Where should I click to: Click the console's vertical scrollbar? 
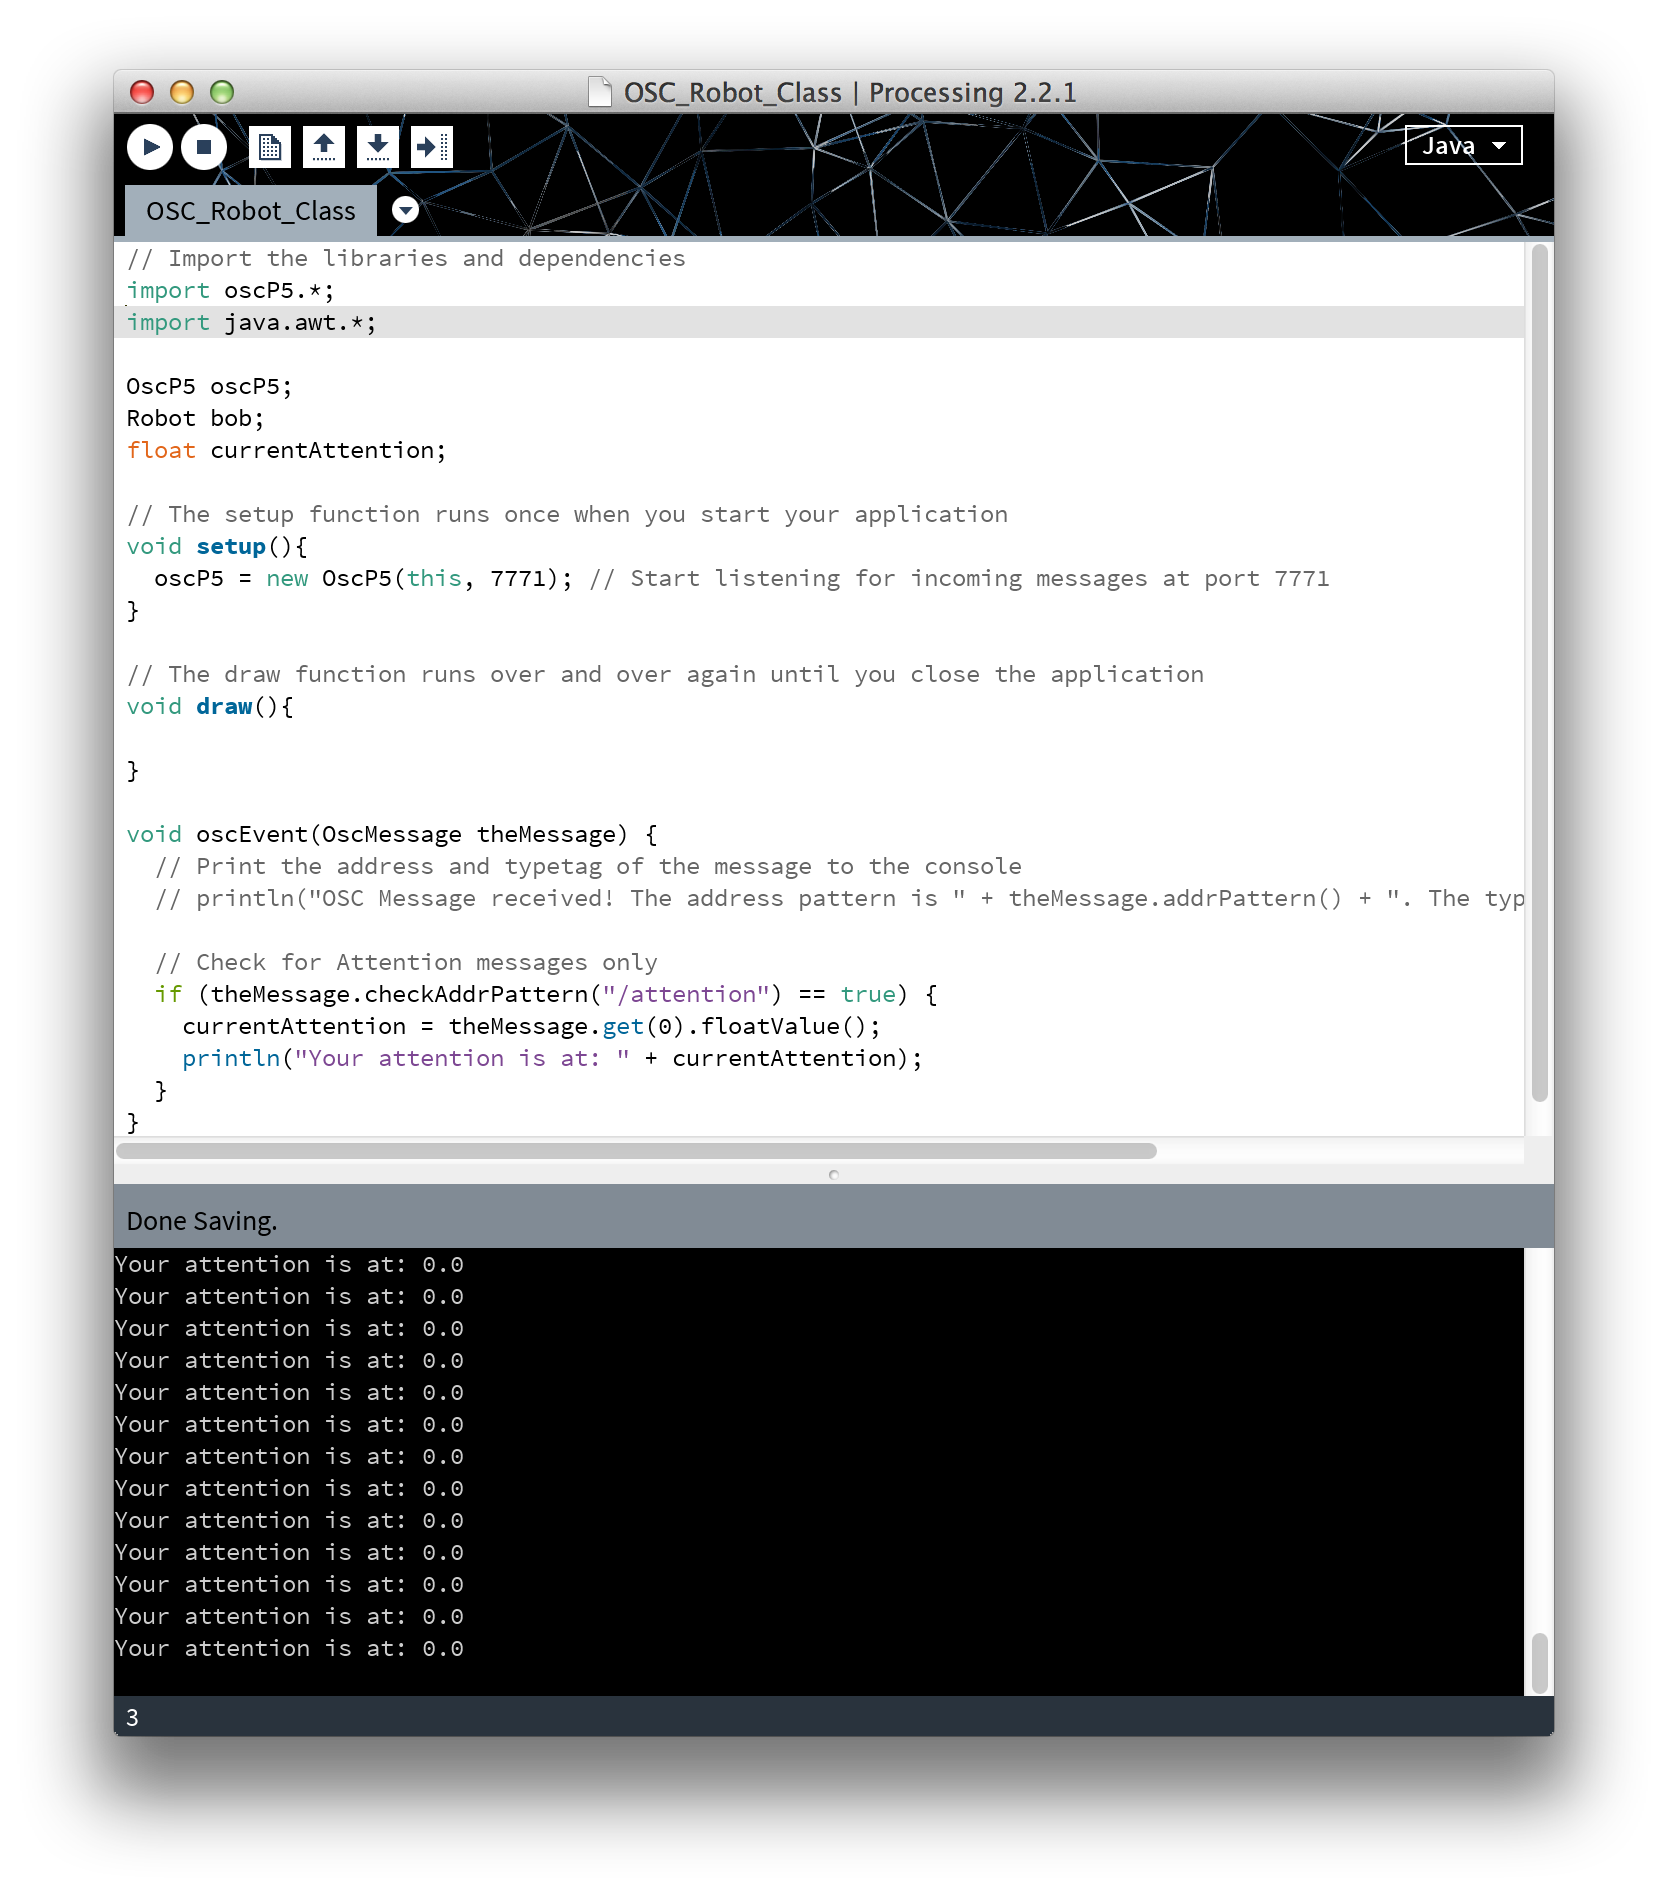point(1539,1663)
